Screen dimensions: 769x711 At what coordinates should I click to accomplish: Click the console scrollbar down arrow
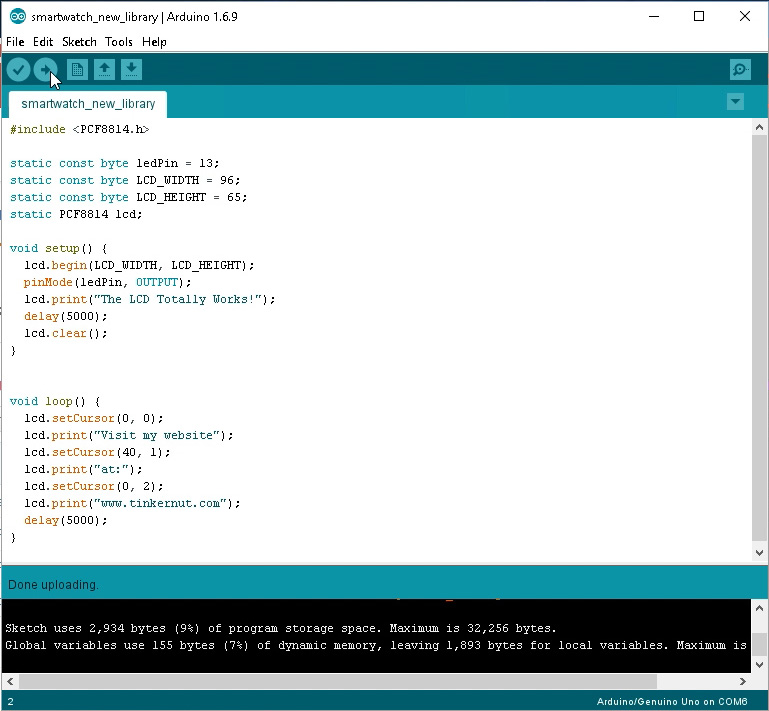(759, 665)
